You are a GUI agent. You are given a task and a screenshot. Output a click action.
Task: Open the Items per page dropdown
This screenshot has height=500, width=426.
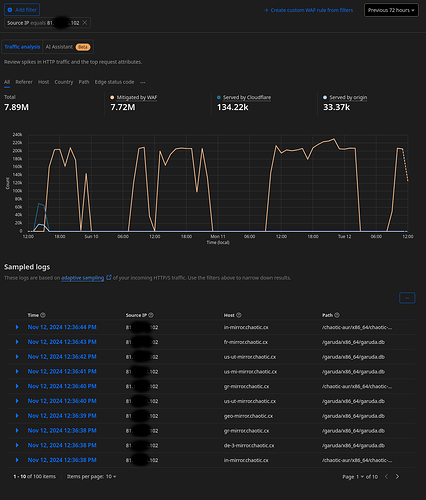(x=91, y=477)
